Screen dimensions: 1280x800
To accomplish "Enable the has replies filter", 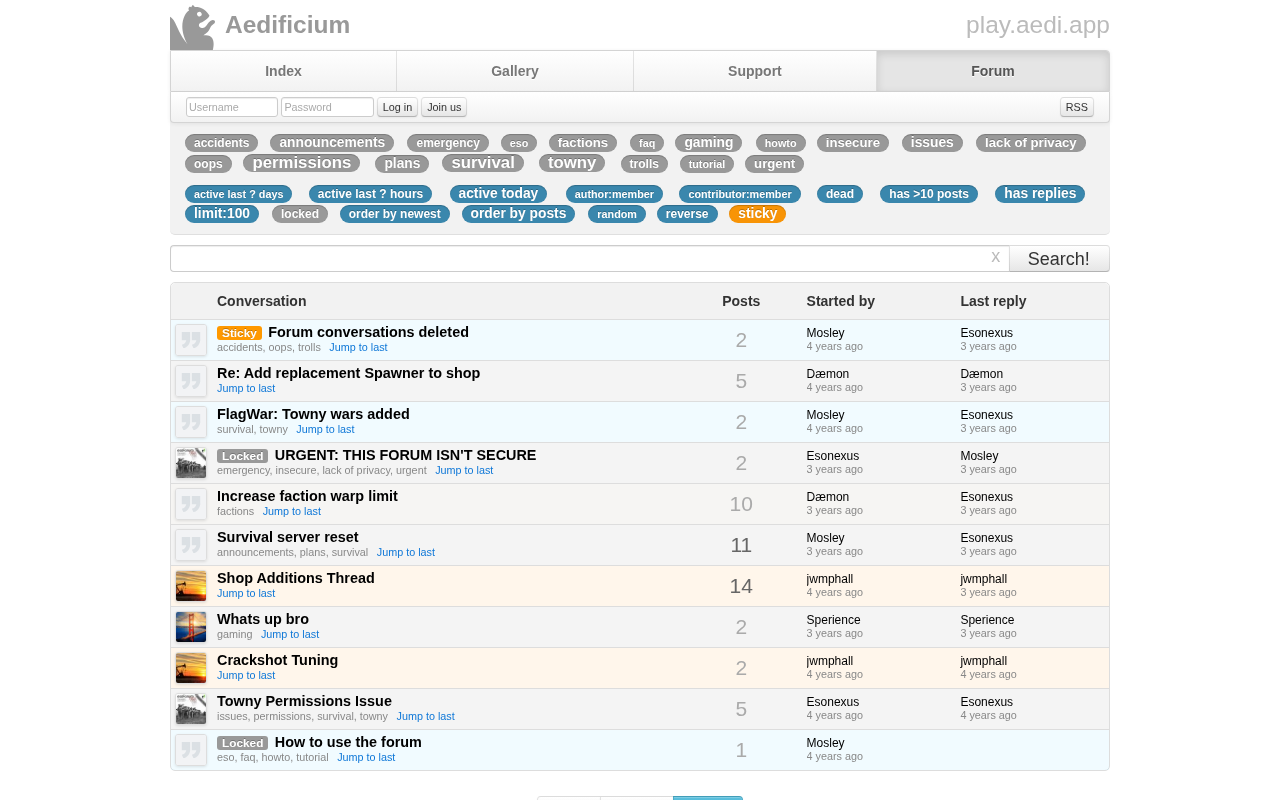I will click(x=1040, y=194).
